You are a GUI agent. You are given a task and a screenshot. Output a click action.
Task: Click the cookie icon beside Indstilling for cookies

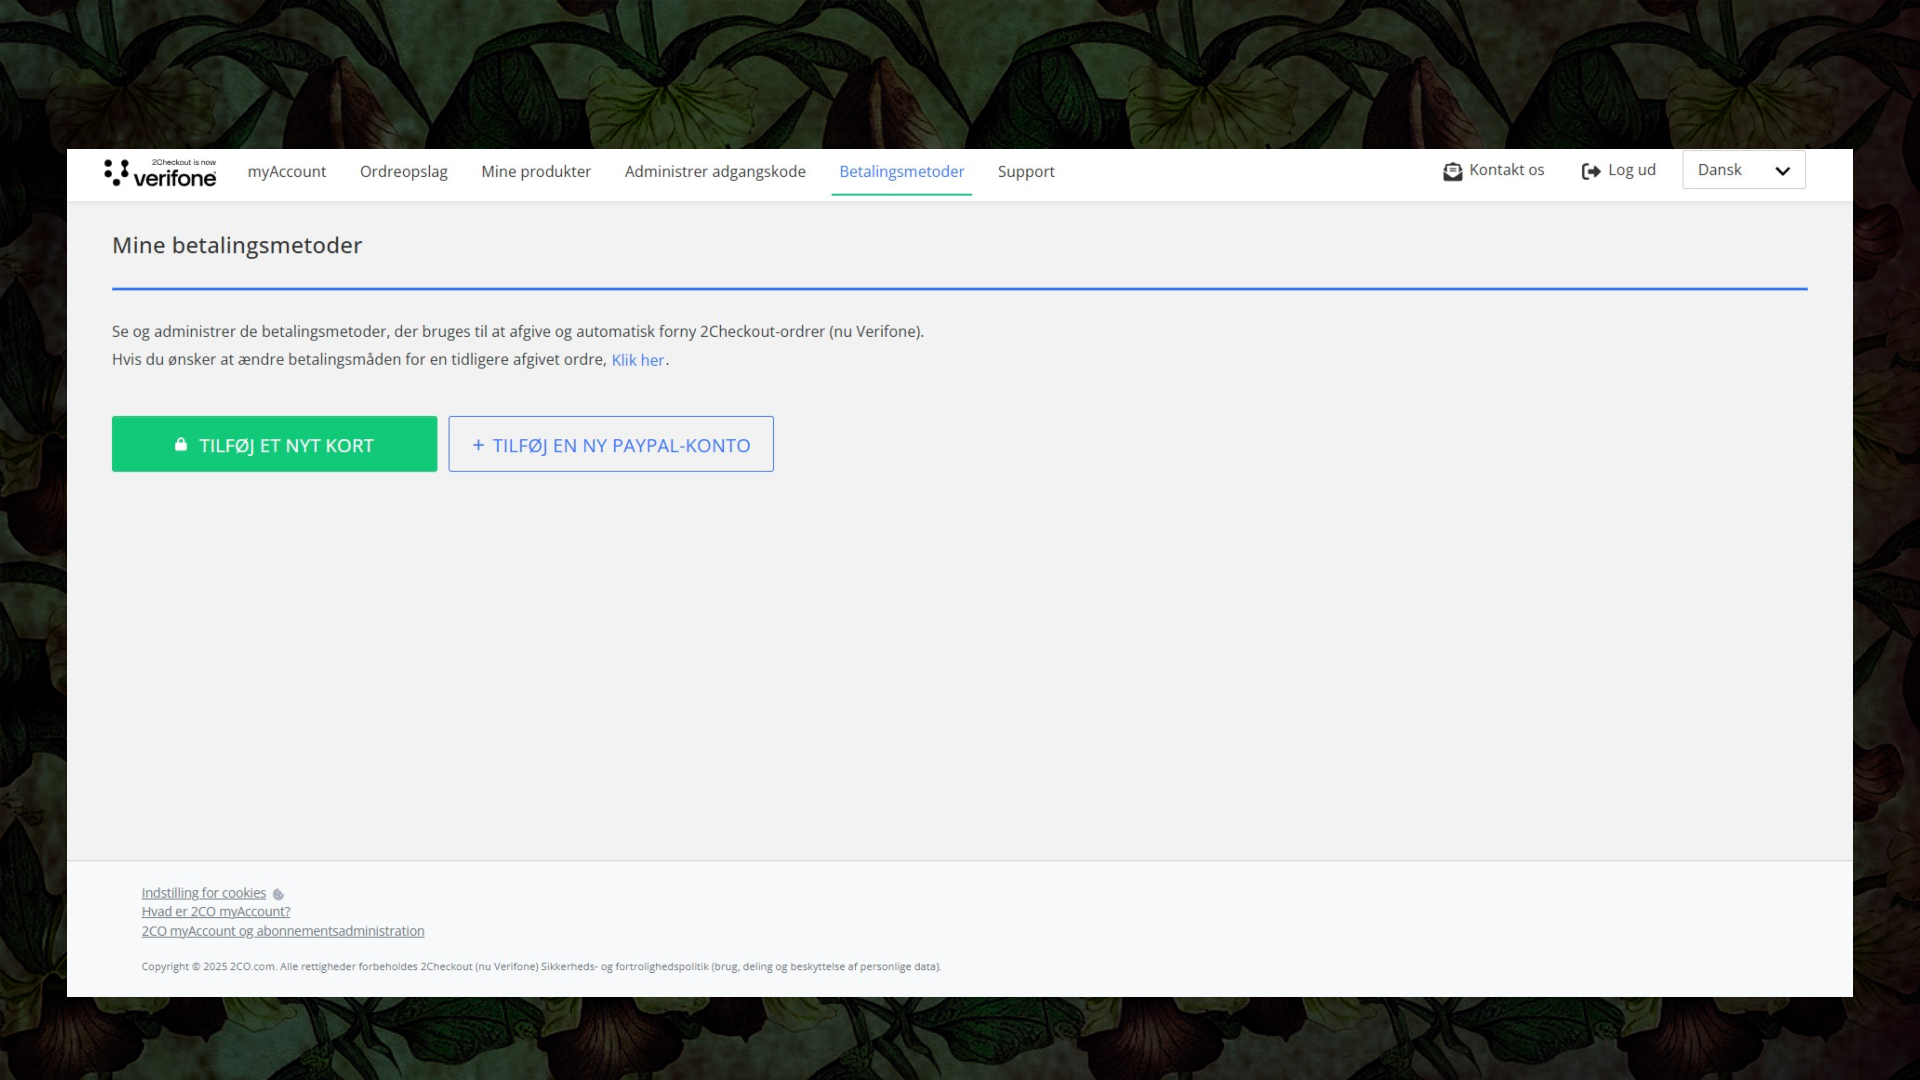tap(278, 894)
